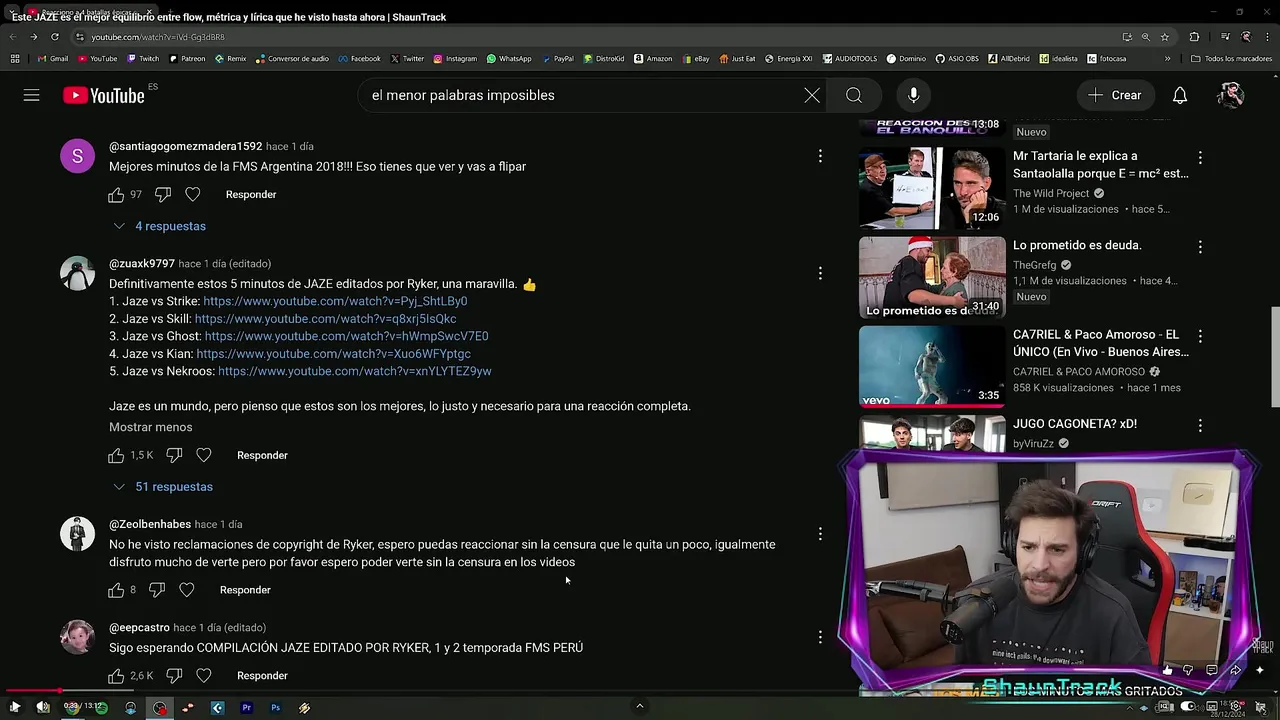This screenshot has width=1280, height=720.
Task: Open the DistroKid bookmark
Action: tap(604, 59)
